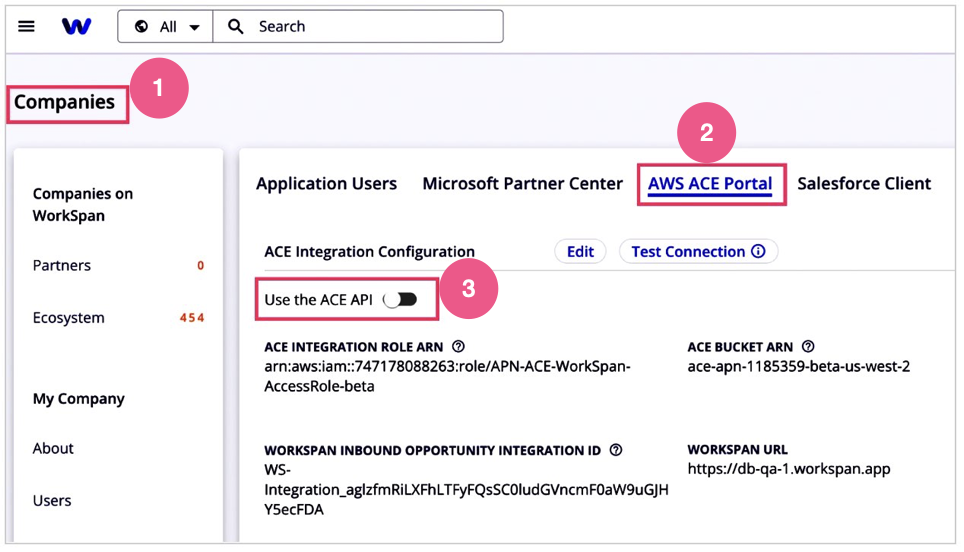The height and width of the screenshot is (552, 964).
Task: Click the Edit button
Action: [x=580, y=251]
